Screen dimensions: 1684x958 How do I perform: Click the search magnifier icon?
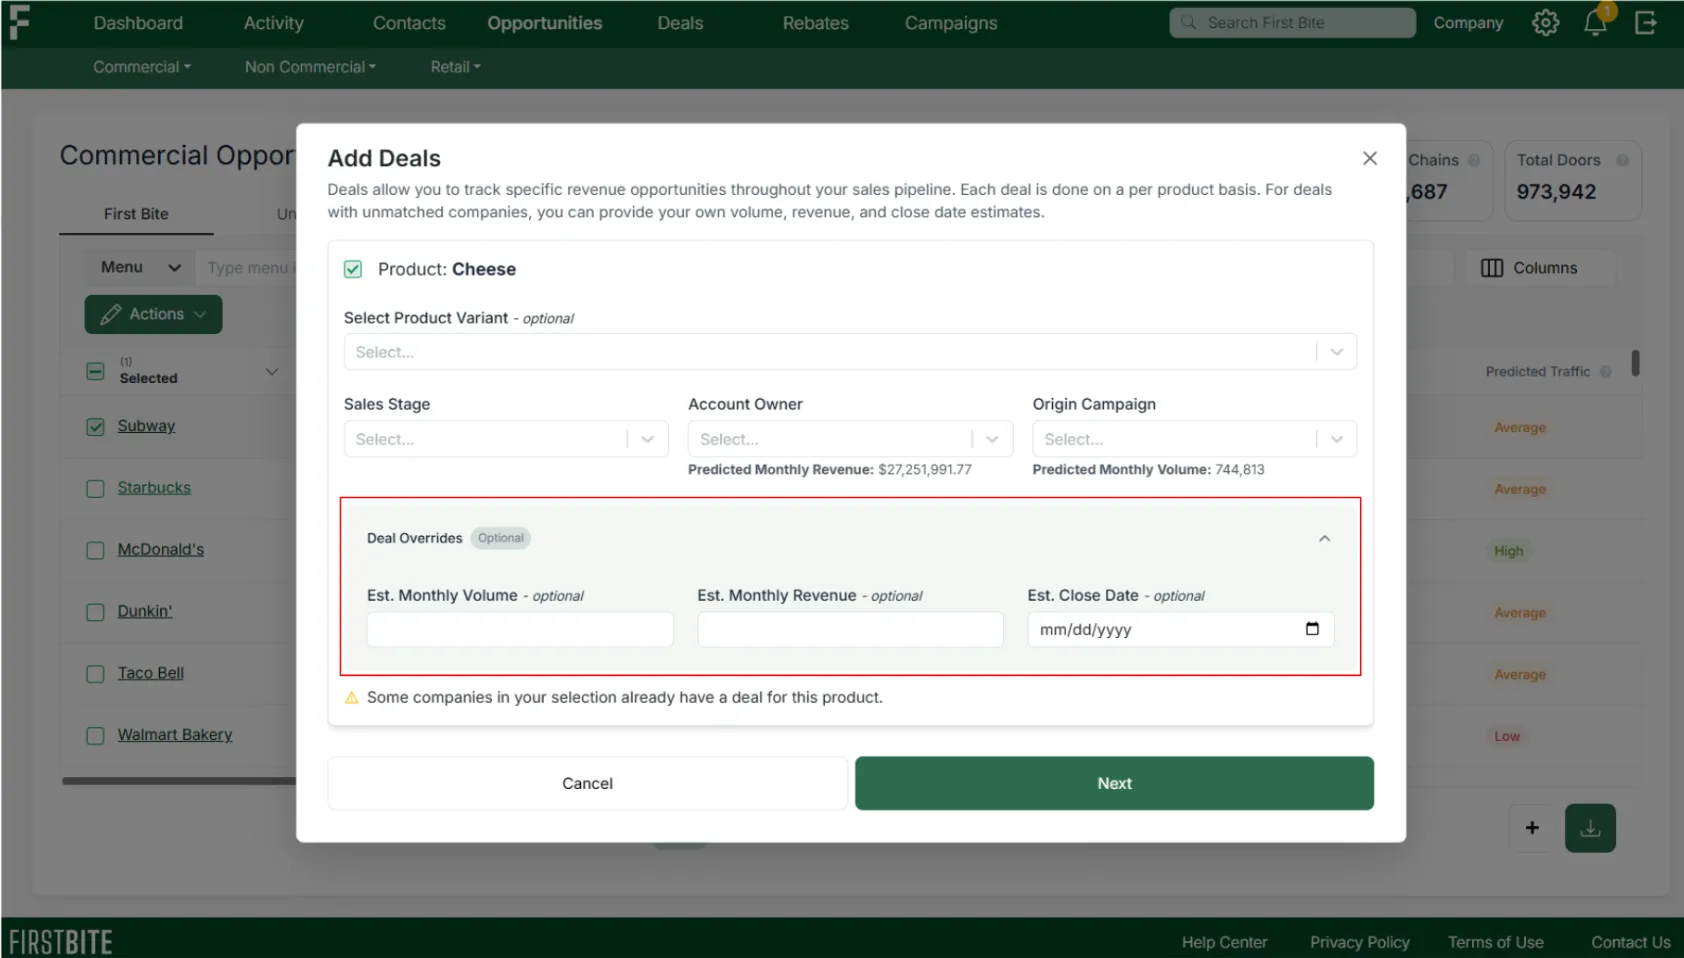(1188, 22)
